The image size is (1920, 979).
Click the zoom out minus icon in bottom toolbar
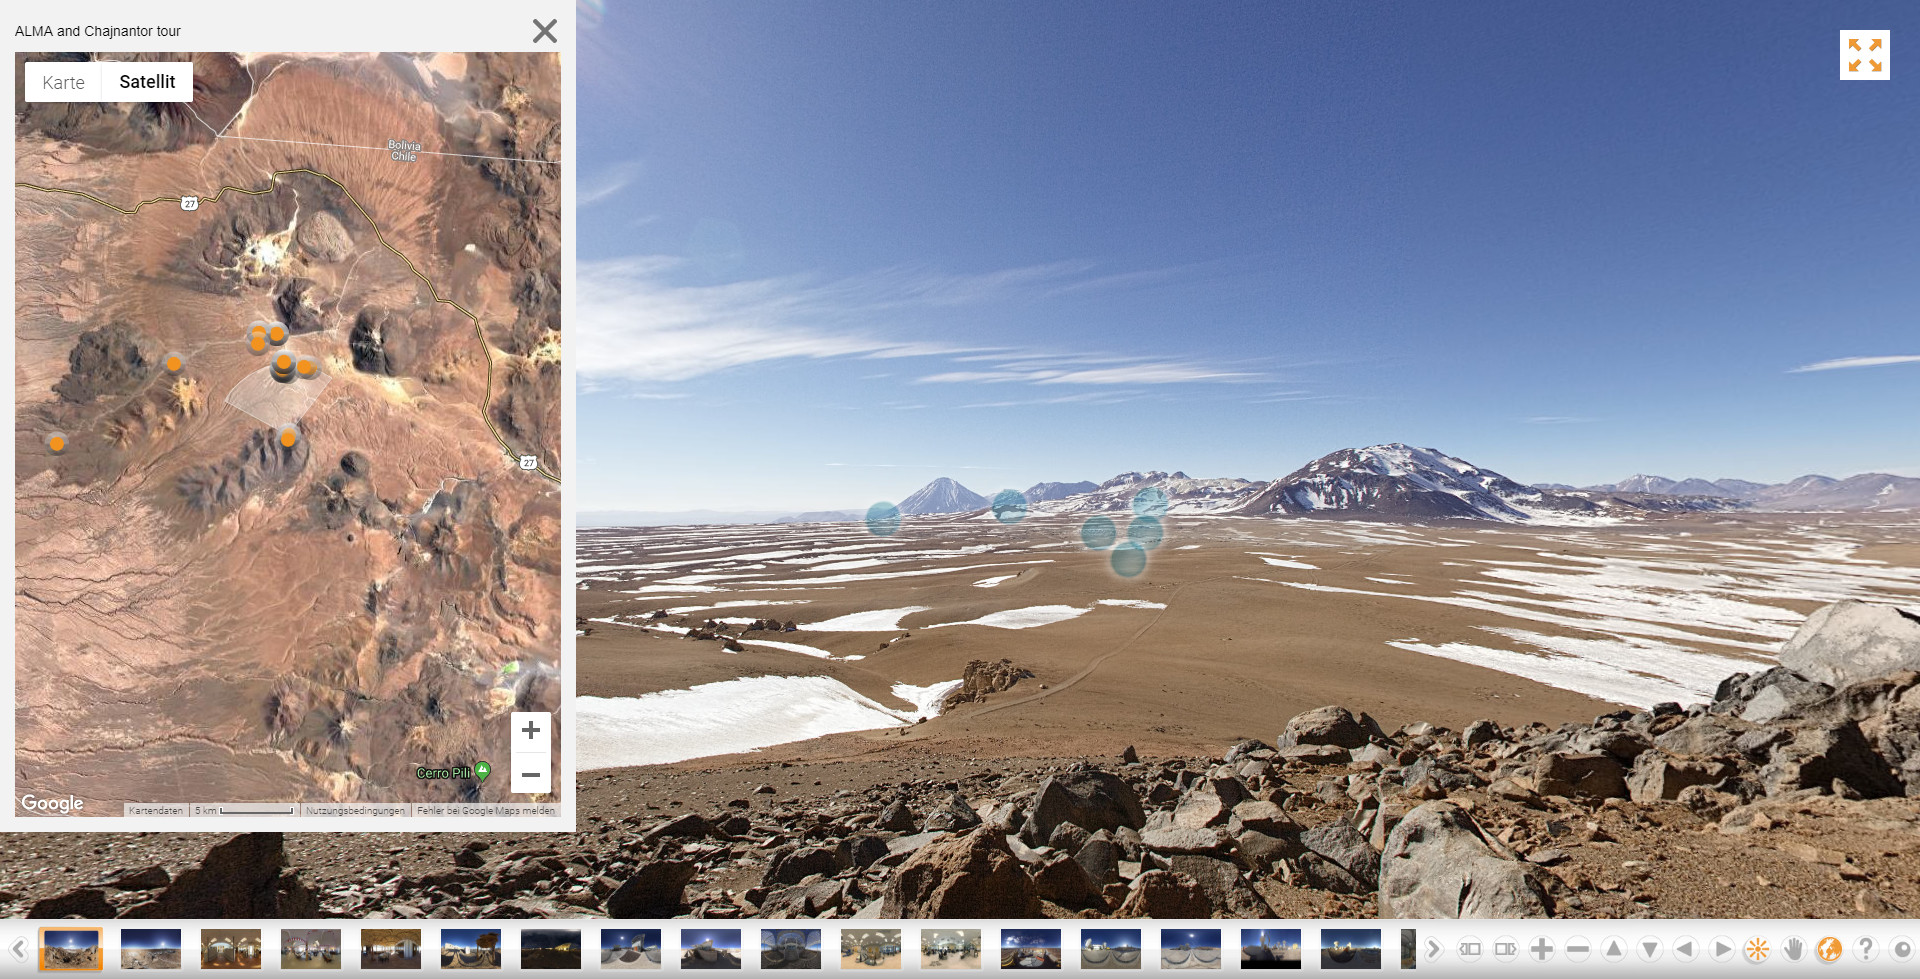(1577, 949)
